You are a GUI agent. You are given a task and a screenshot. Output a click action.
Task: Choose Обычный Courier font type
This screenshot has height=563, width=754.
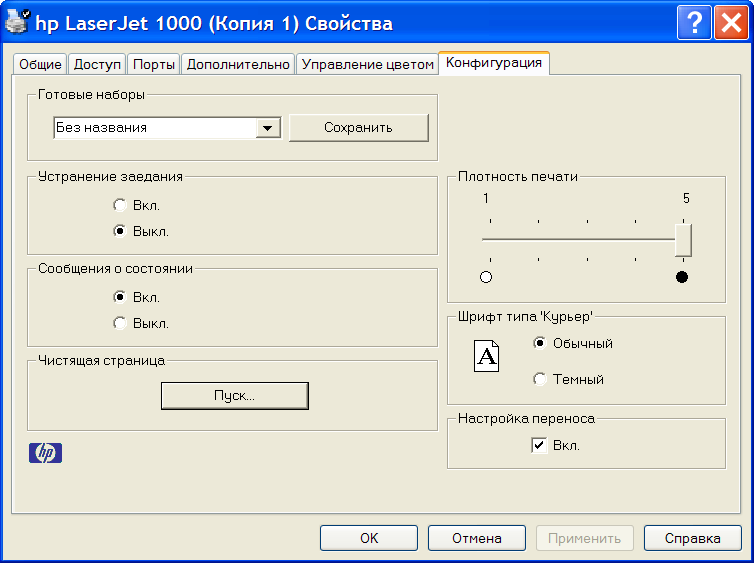tap(540, 343)
